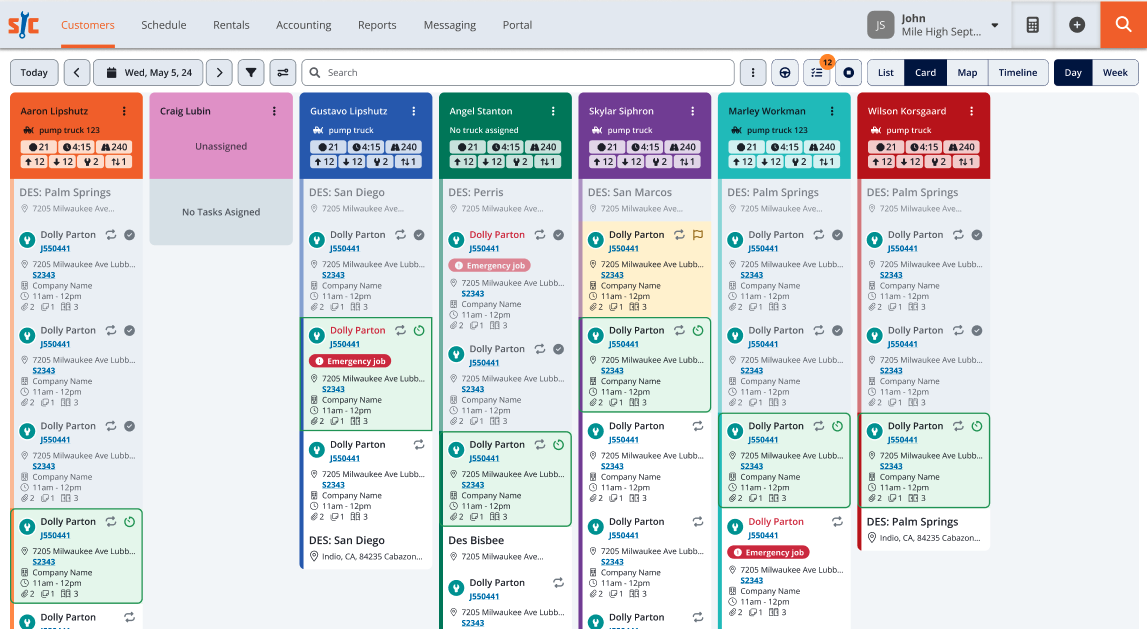Open Aaron Lipshutz column options menu
This screenshot has height=629, width=1147.
click(124, 111)
